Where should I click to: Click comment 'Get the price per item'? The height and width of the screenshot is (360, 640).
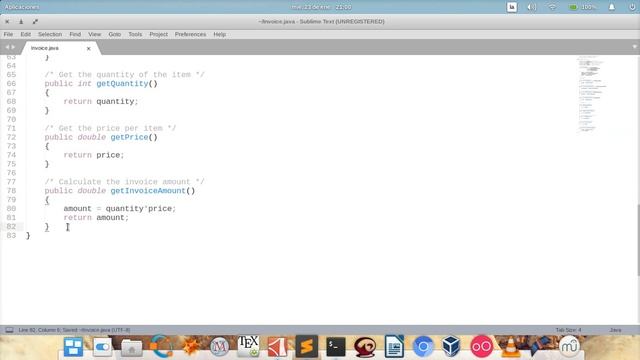click(110, 128)
